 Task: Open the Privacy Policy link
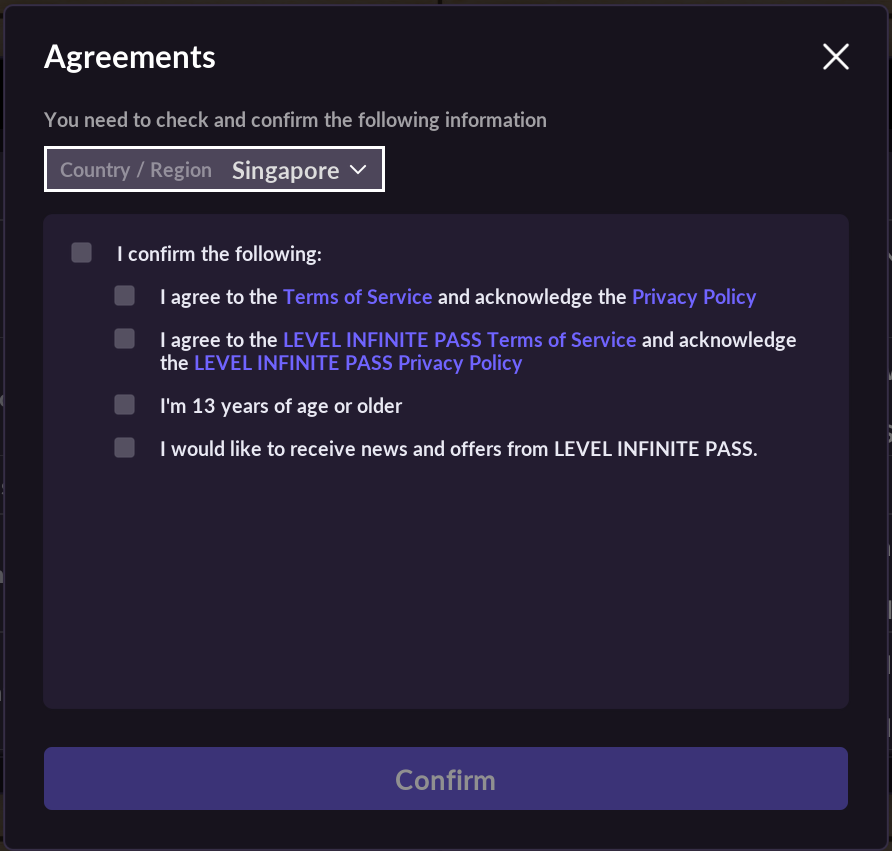(x=694, y=296)
